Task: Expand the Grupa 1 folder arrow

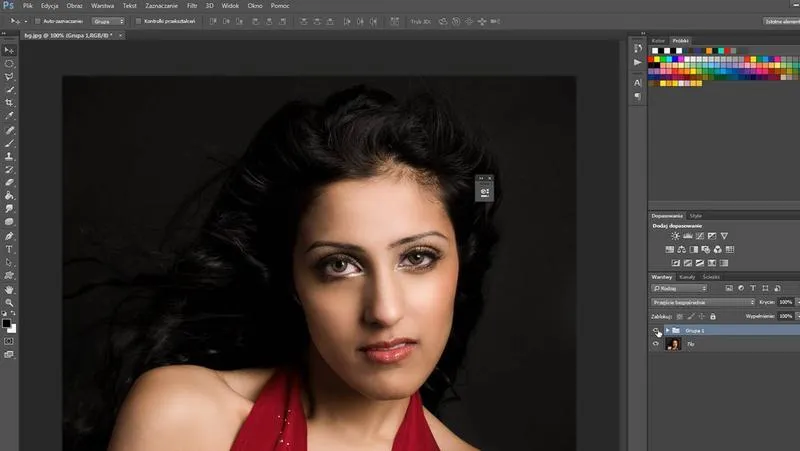Action: [667, 330]
